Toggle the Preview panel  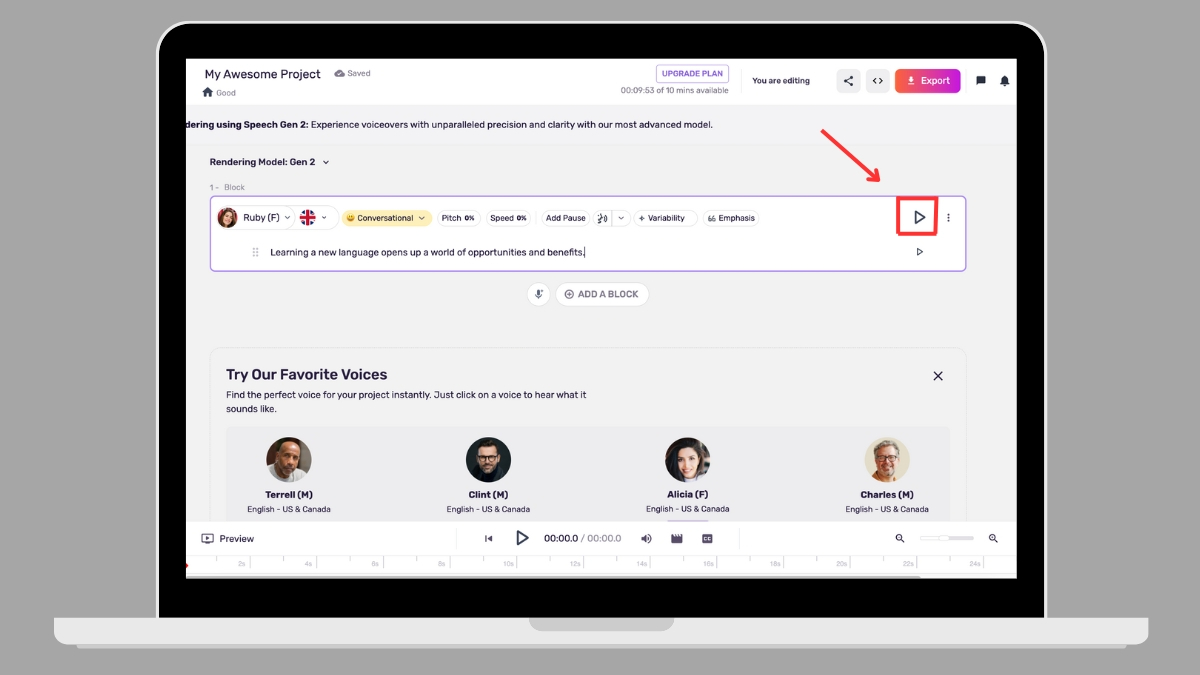tap(228, 538)
